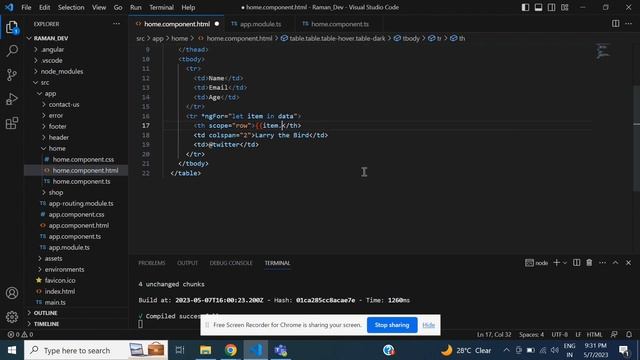Open index.html file
This screenshot has height=360, width=640.
(x=60, y=291)
